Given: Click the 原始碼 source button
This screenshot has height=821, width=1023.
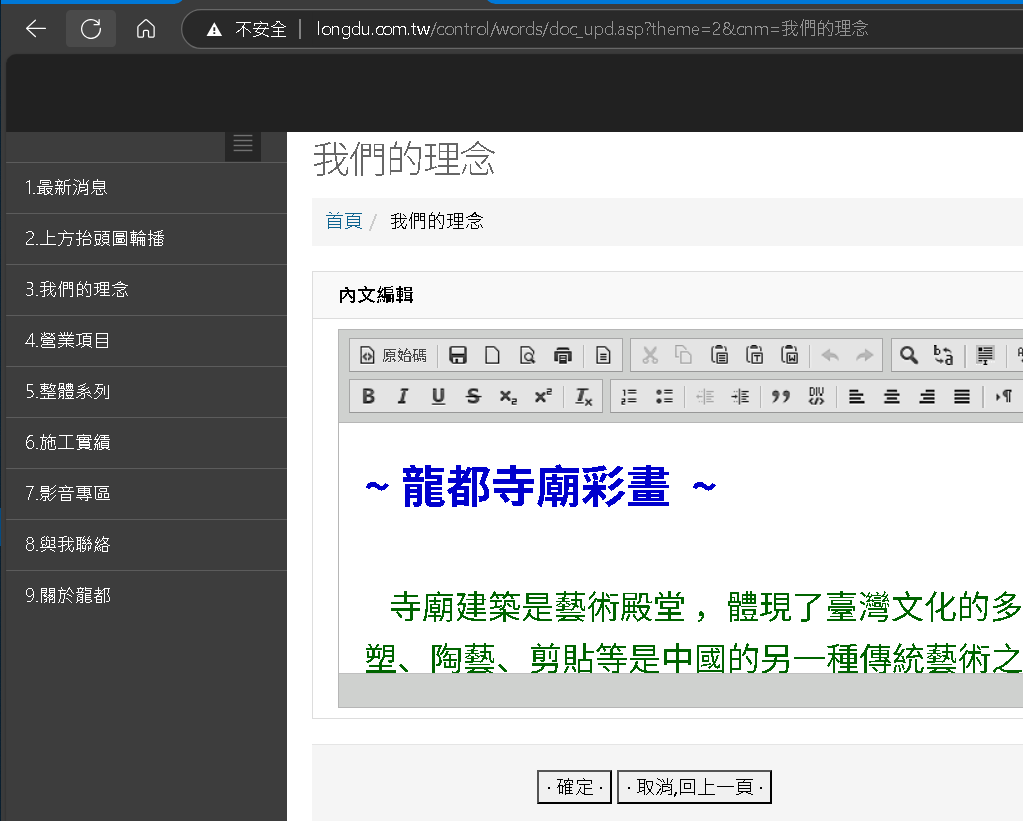Looking at the screenshot, I should tap(393, 355).
